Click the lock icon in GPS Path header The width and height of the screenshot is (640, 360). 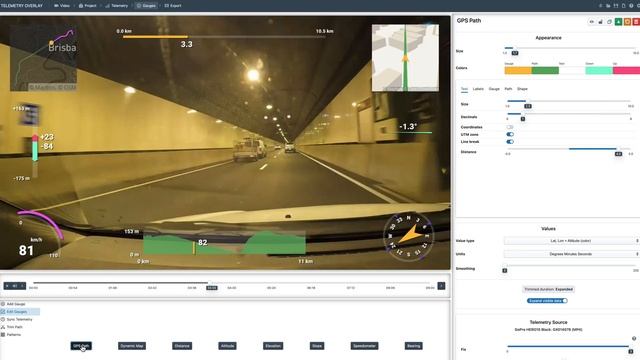click(x=600, y=22)
